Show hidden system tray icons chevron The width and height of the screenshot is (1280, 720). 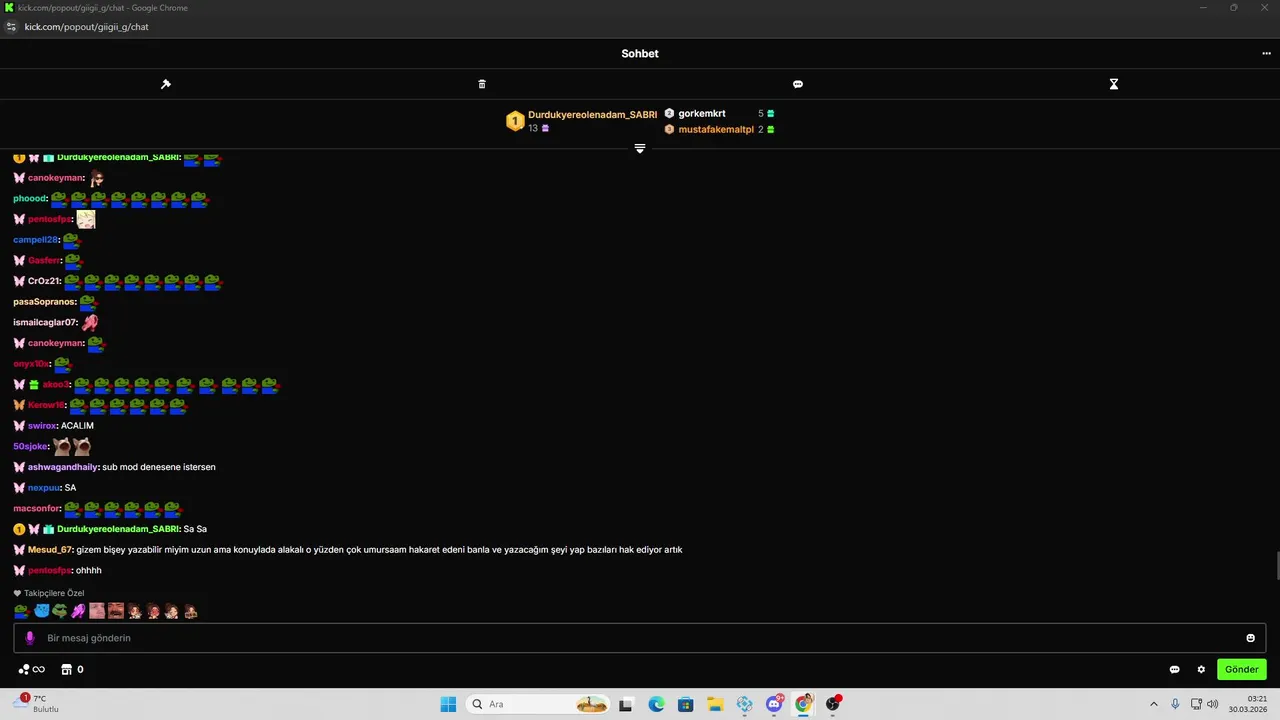click(1154, 704)
